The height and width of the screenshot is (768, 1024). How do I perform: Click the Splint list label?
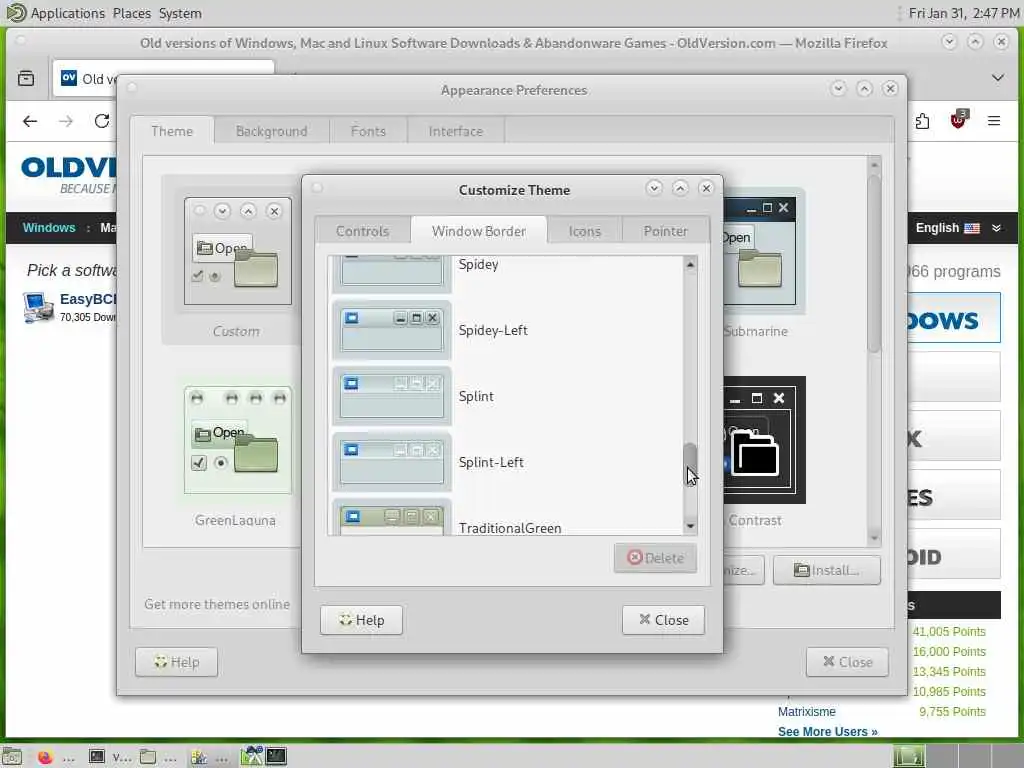coord(476,396)
